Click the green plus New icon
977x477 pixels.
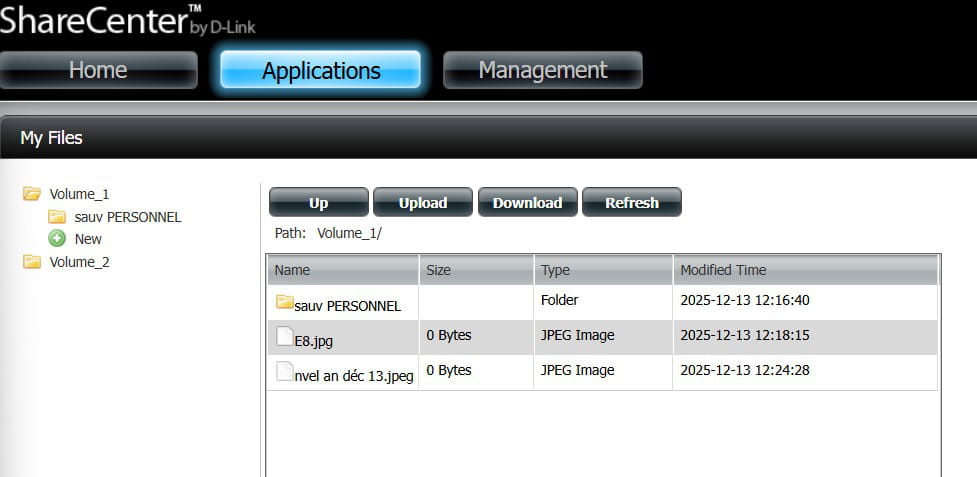tap(57, 239)
